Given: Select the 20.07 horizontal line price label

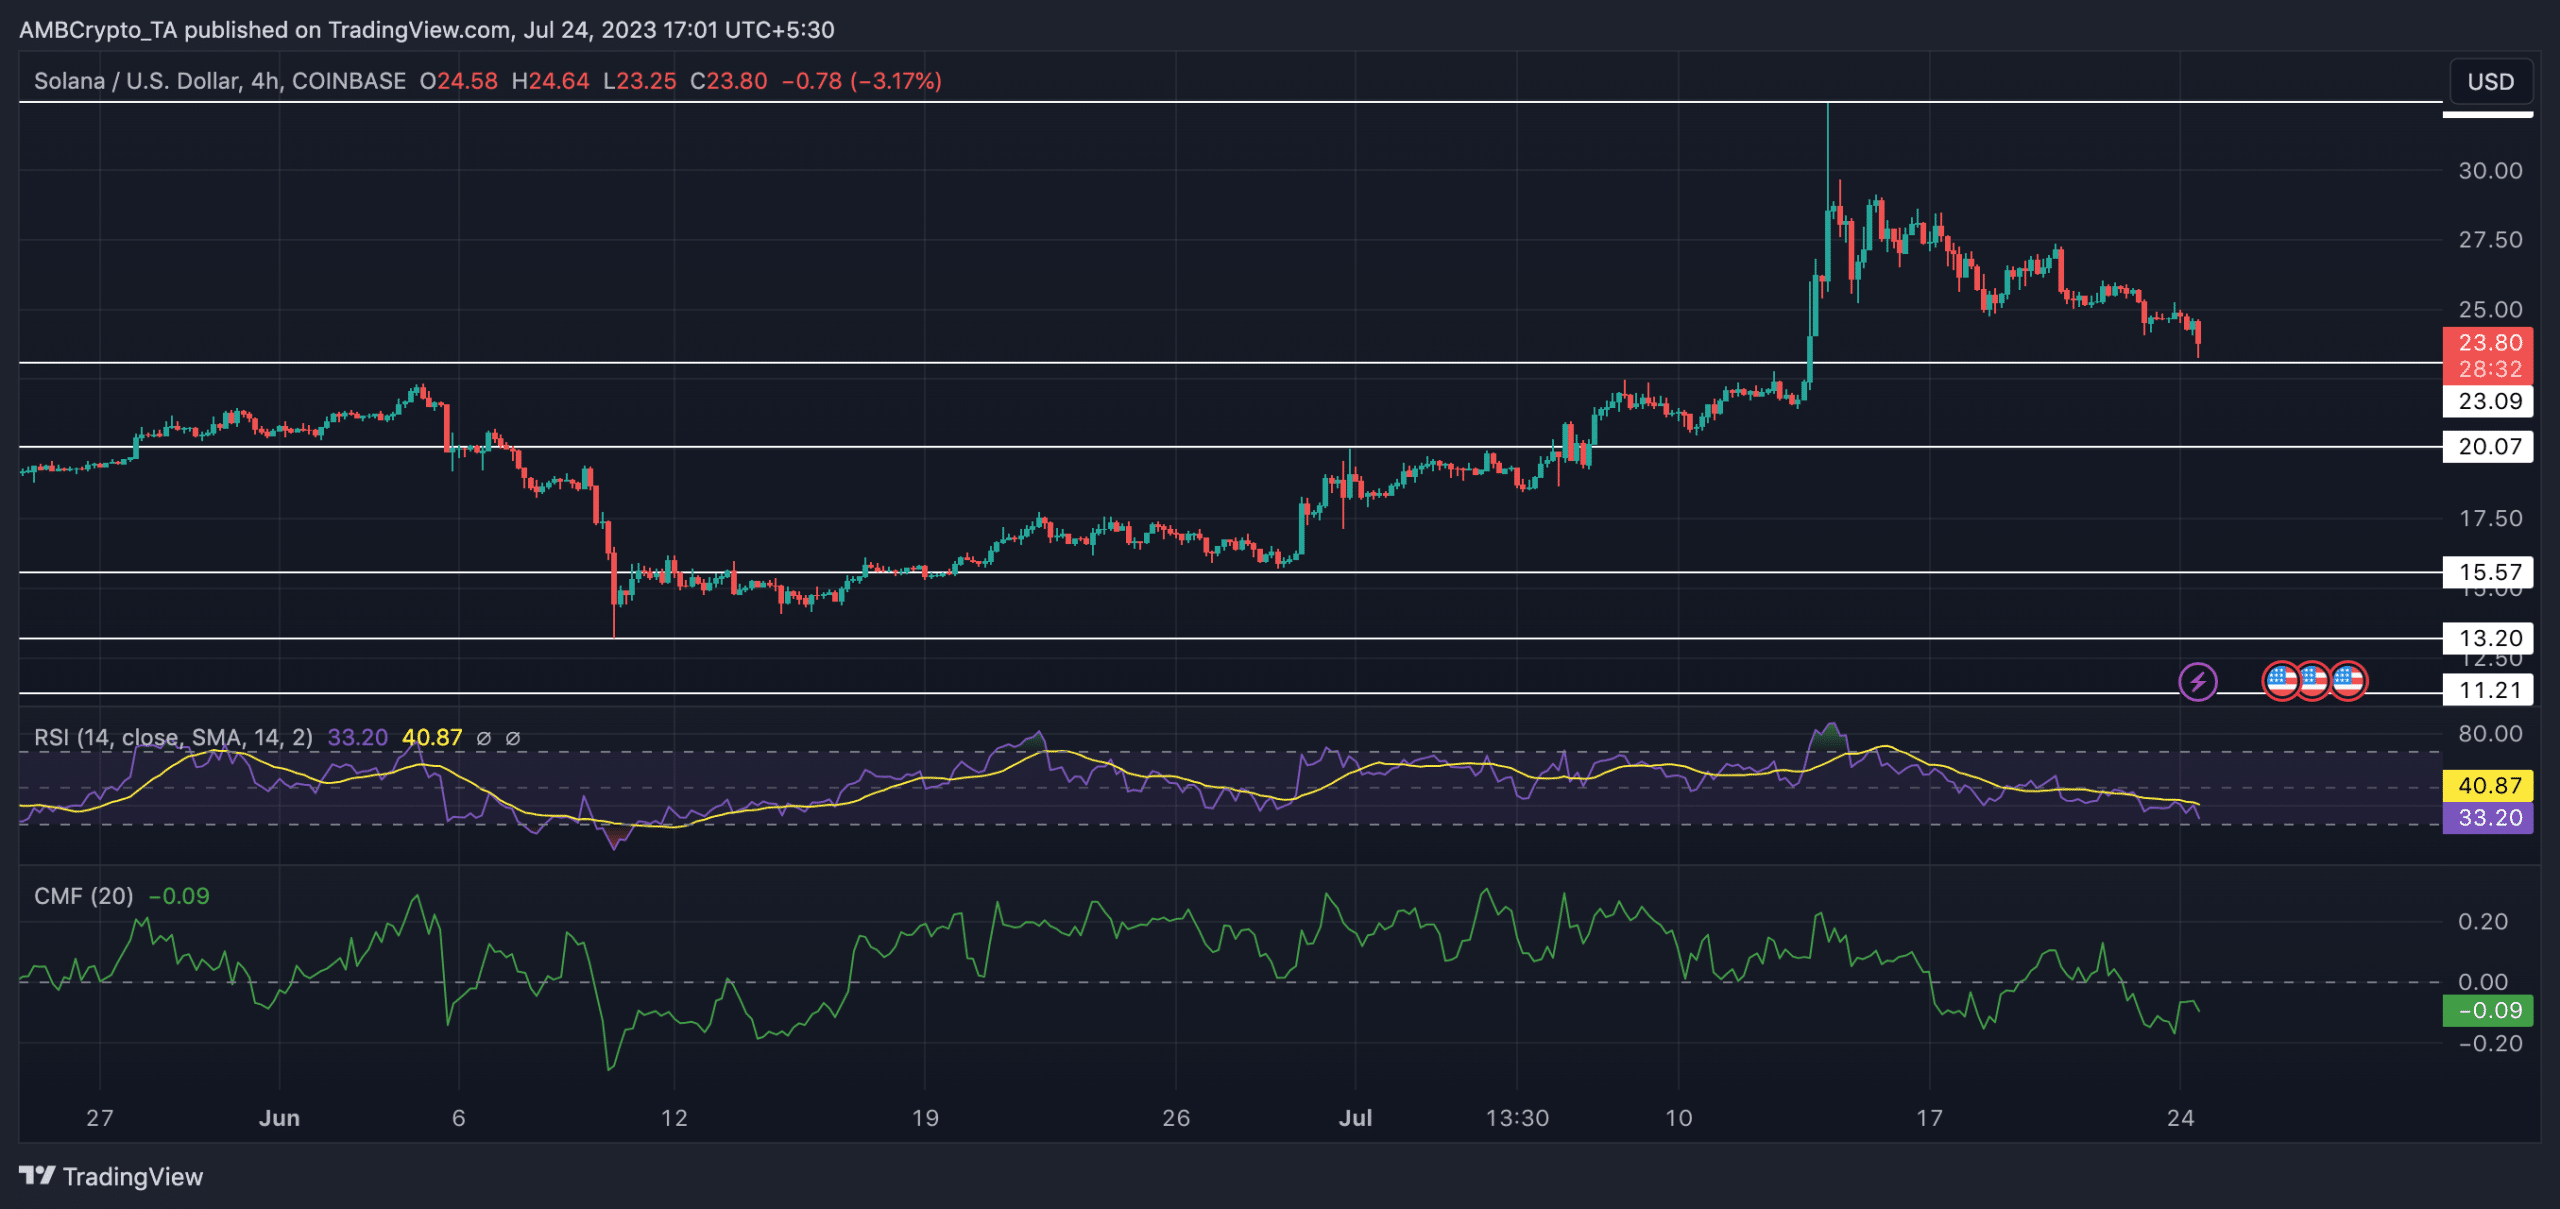Looking at the screenshot, I should (2488, 446).
